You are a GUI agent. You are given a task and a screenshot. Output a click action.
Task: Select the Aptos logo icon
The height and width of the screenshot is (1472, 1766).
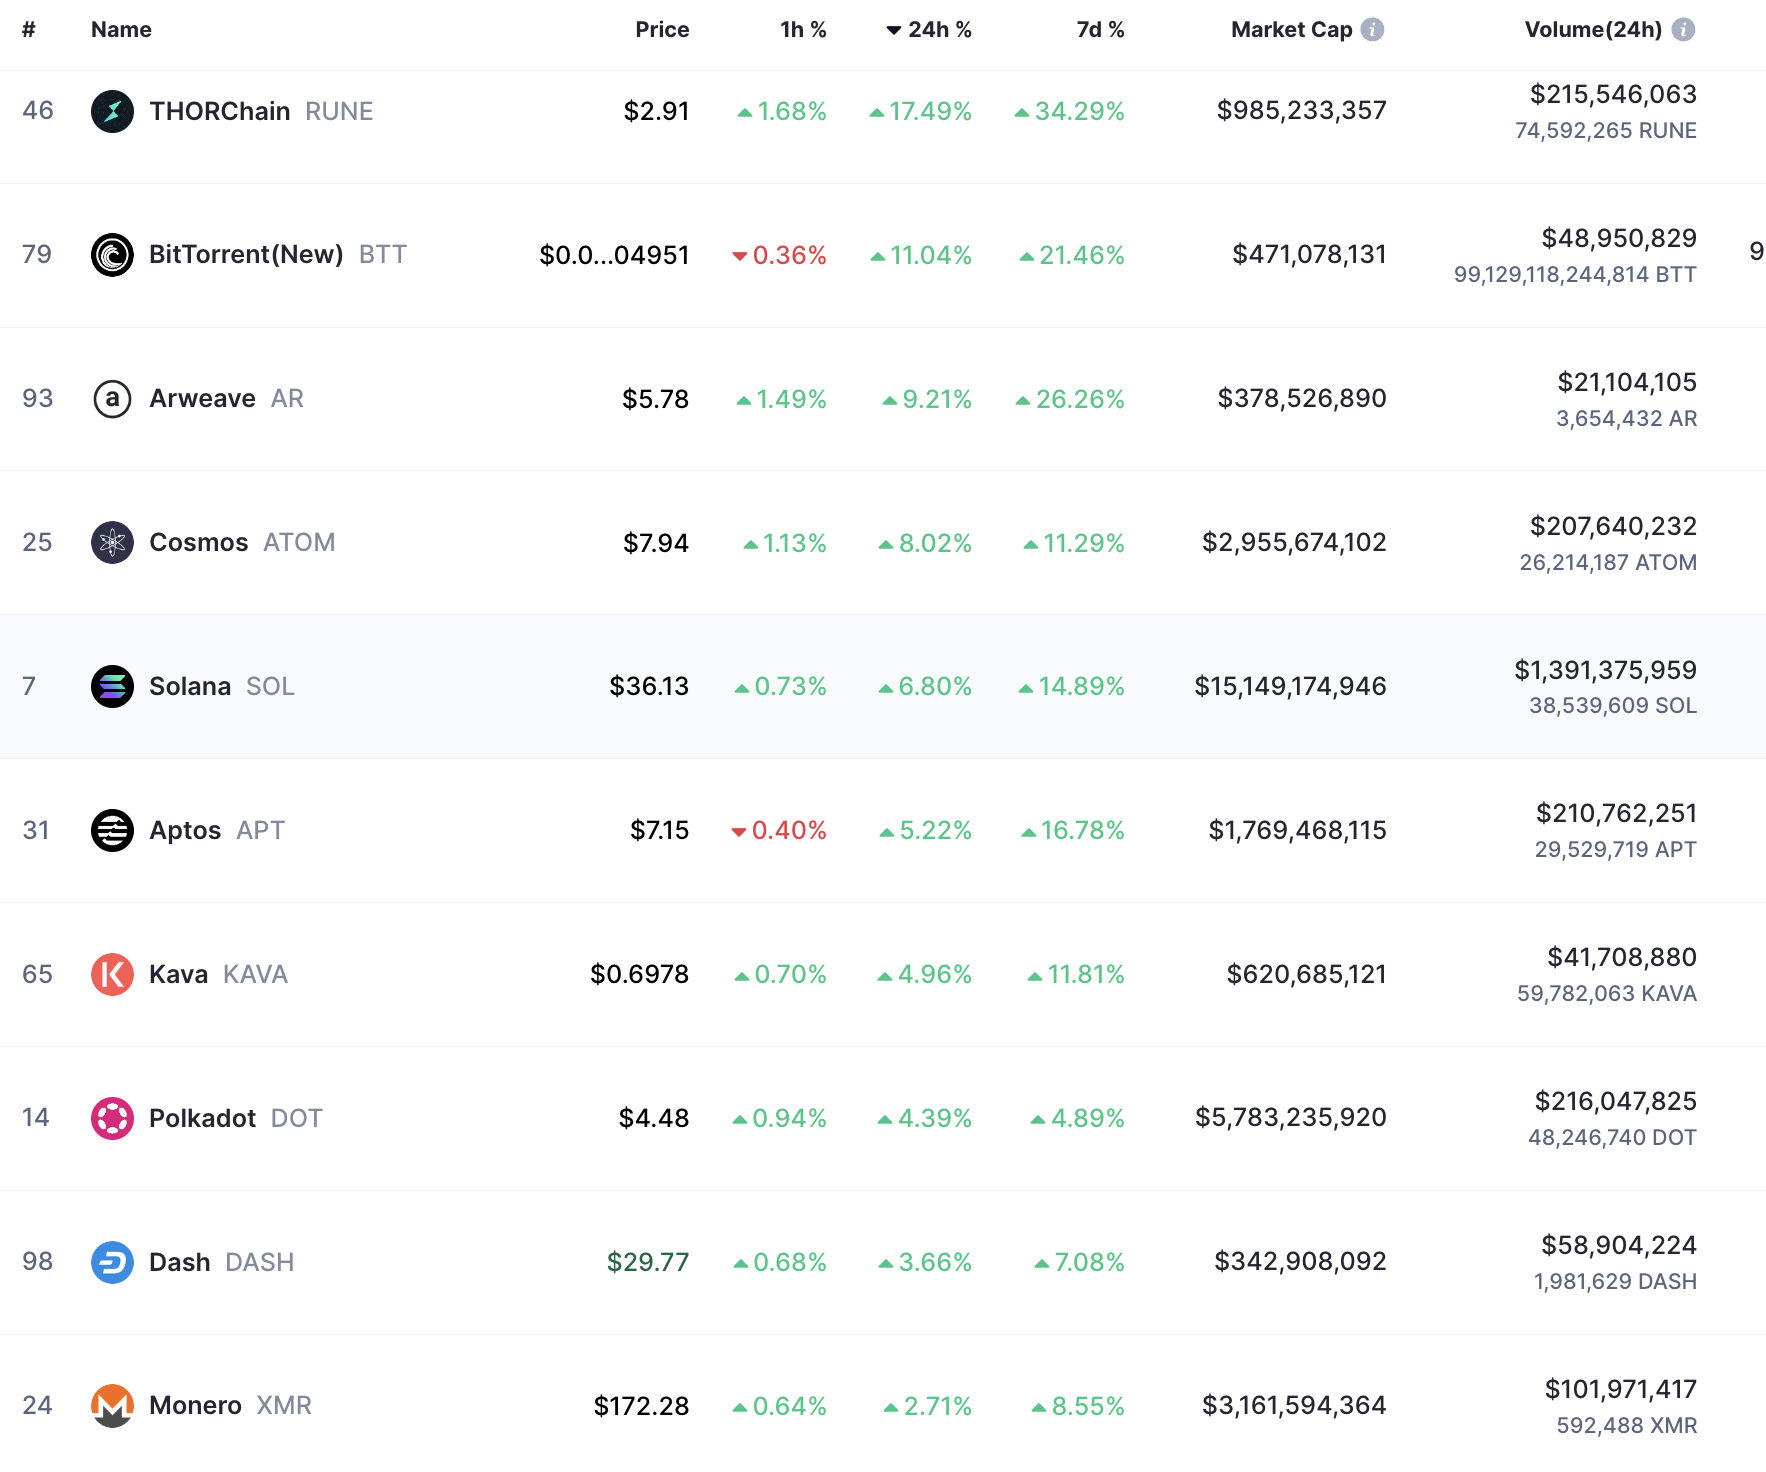112,830
